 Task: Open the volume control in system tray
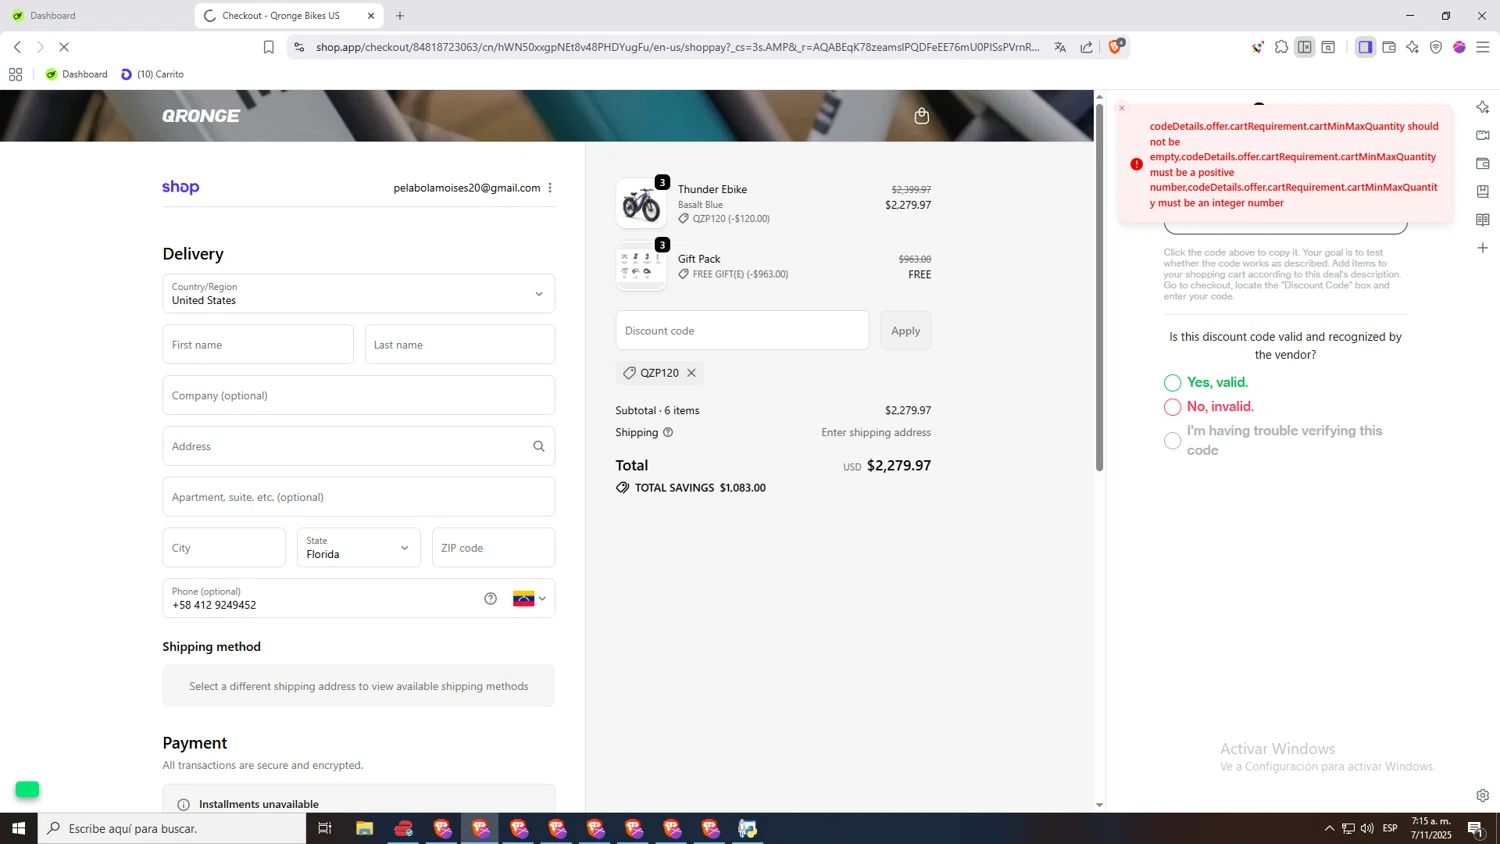coord(1367,828)
